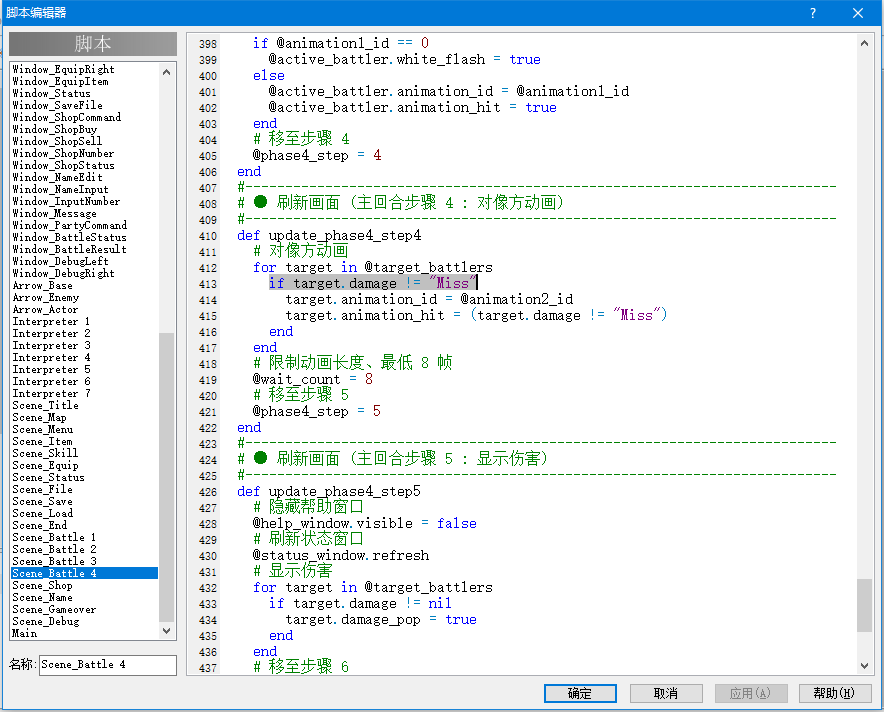
Task: Click the code editor scrollbar thumb
Action: pyautogui.click(x=864, y=605)
